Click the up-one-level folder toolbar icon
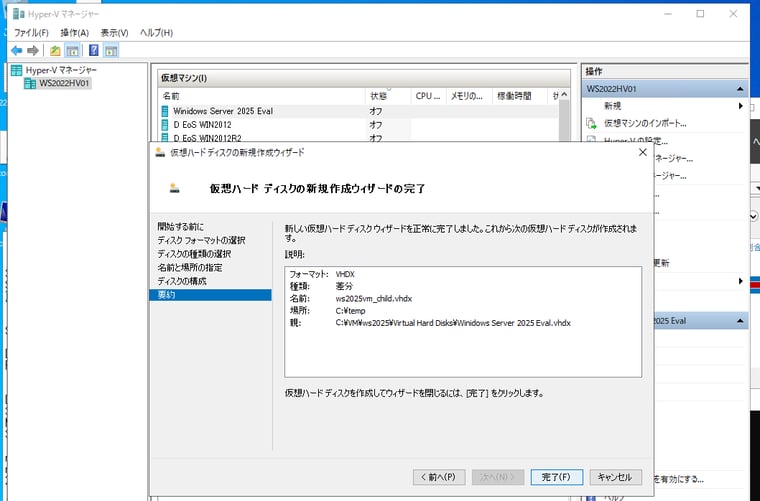The width and height of the screenshot is (760, 501). pos(55,50)
